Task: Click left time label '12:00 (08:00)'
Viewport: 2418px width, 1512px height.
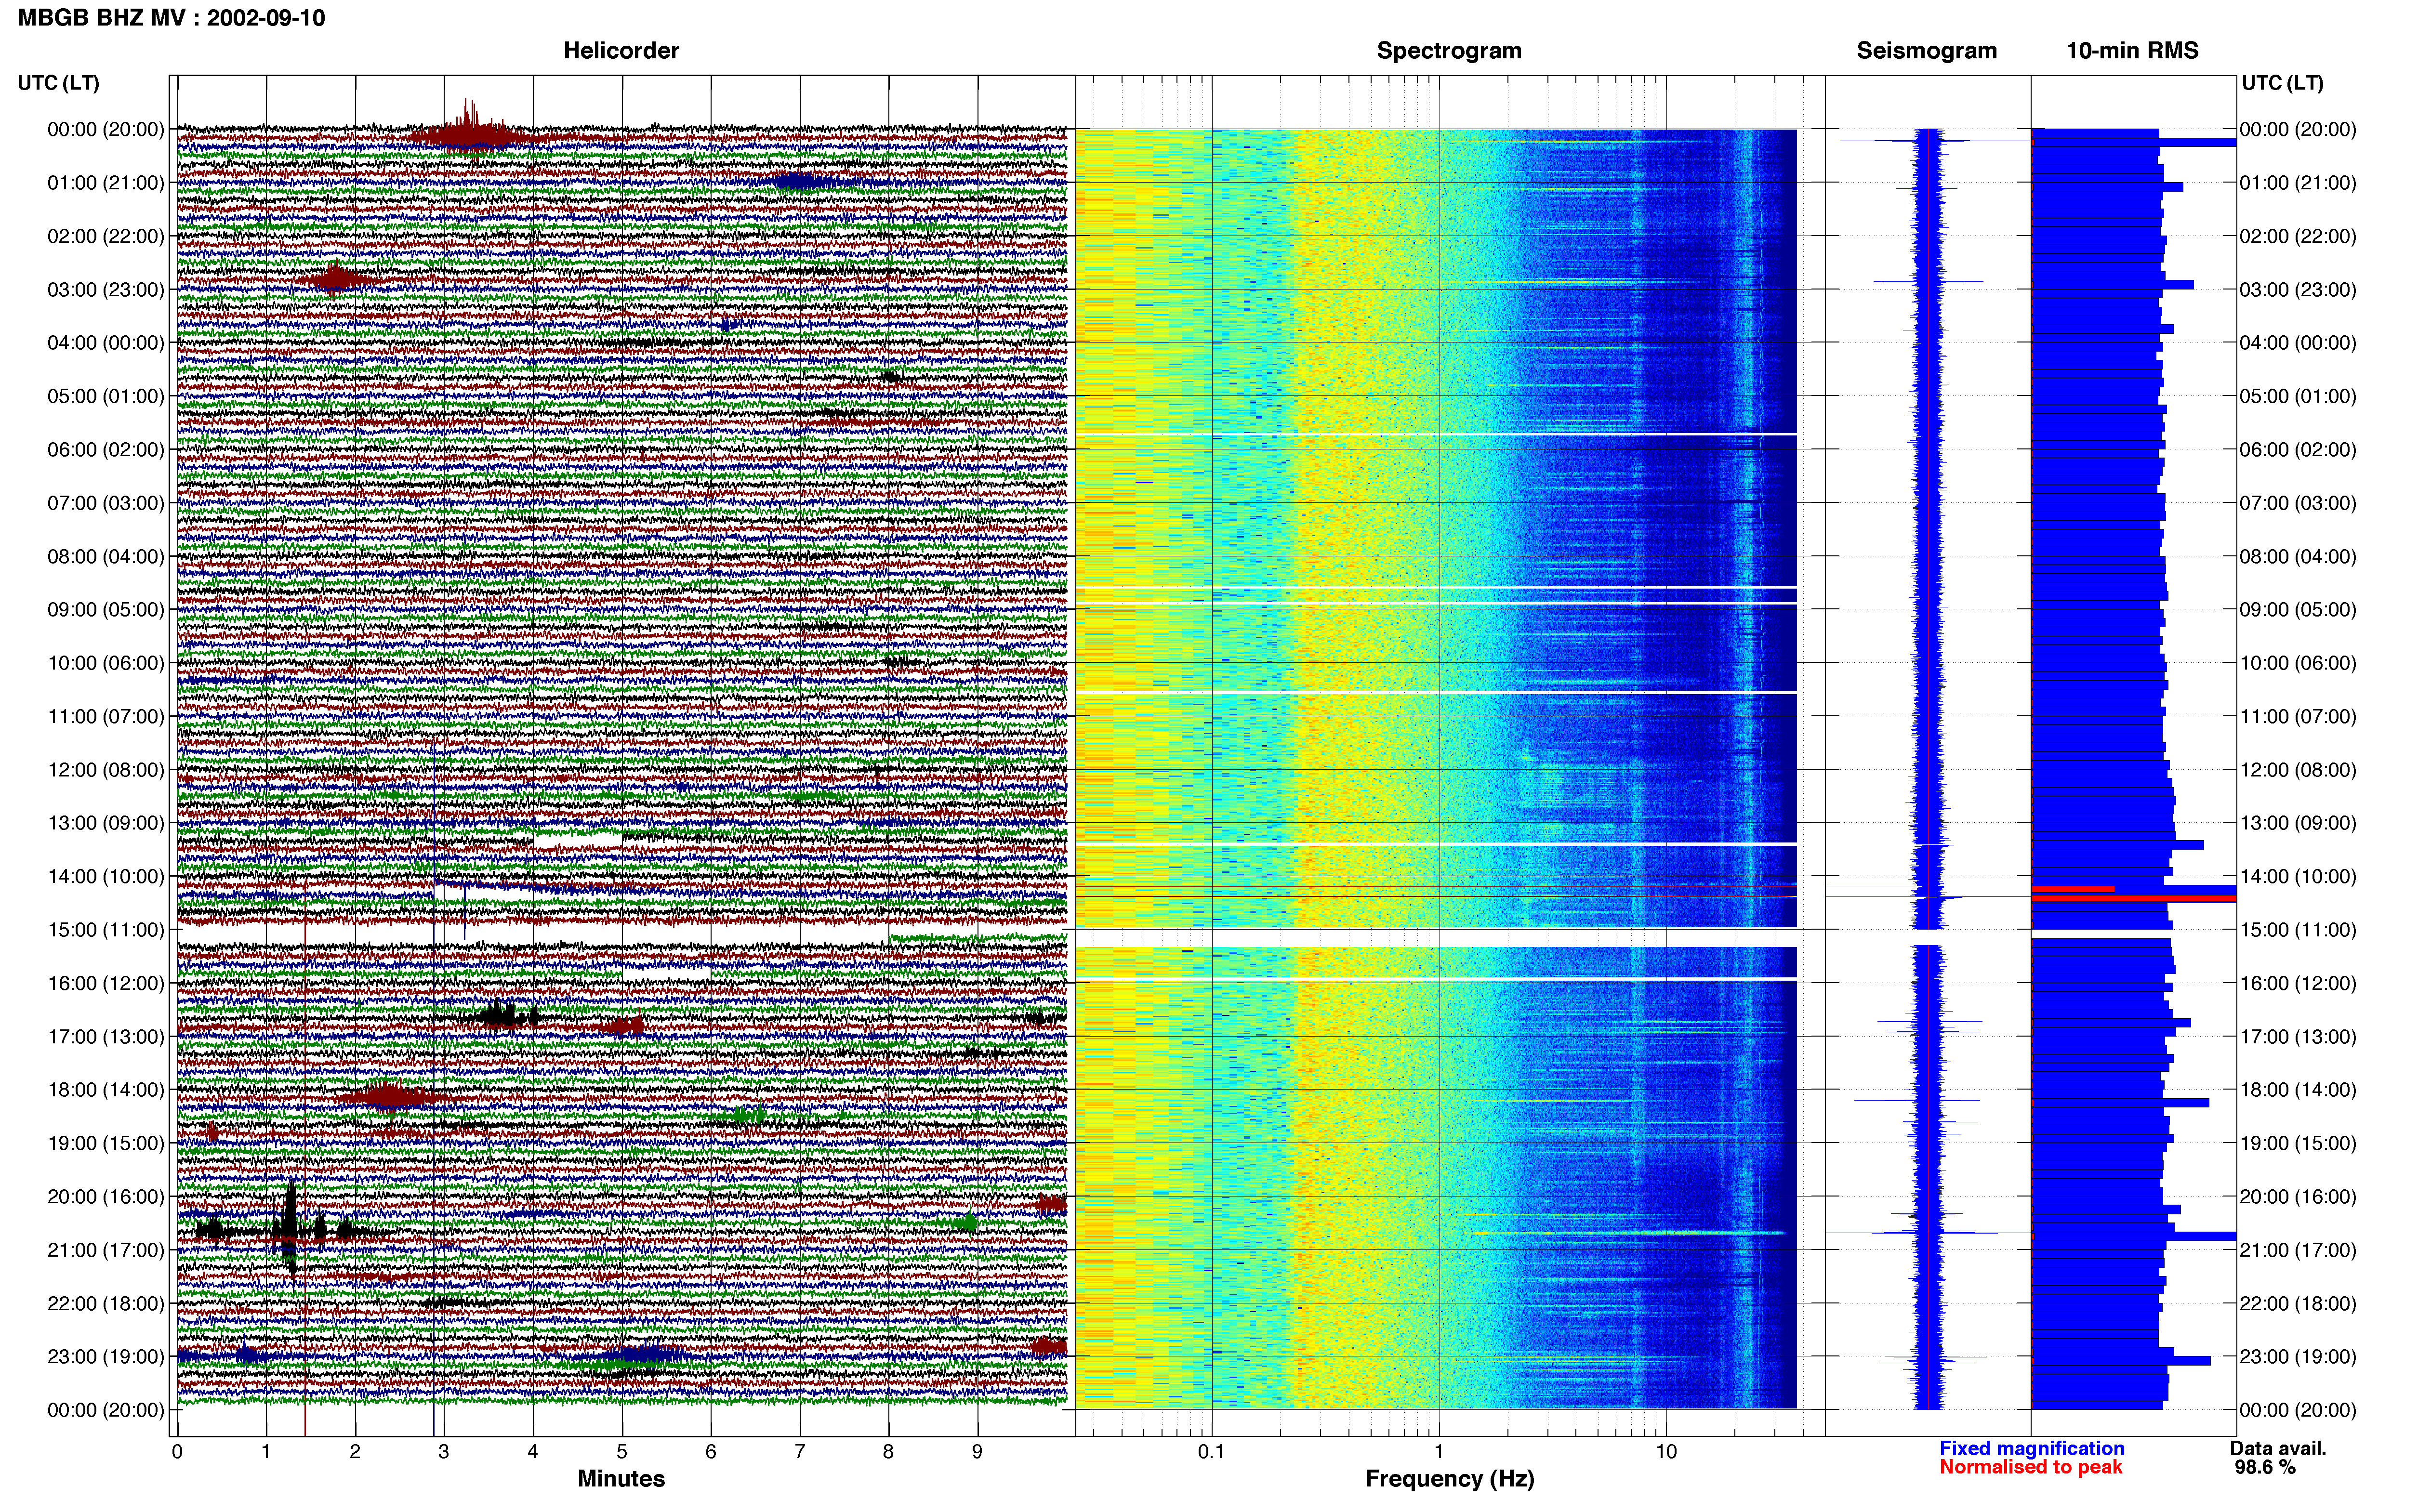Action: point(106,770)
